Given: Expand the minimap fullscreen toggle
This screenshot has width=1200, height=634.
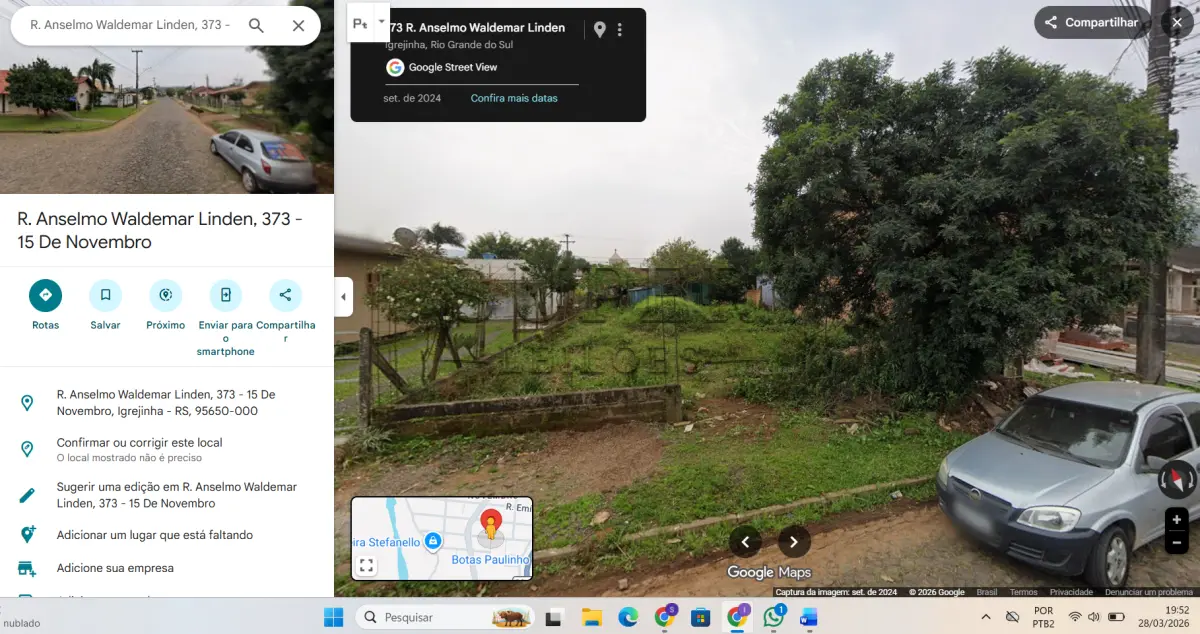Looking at the screenshot, I should [366, 566].
